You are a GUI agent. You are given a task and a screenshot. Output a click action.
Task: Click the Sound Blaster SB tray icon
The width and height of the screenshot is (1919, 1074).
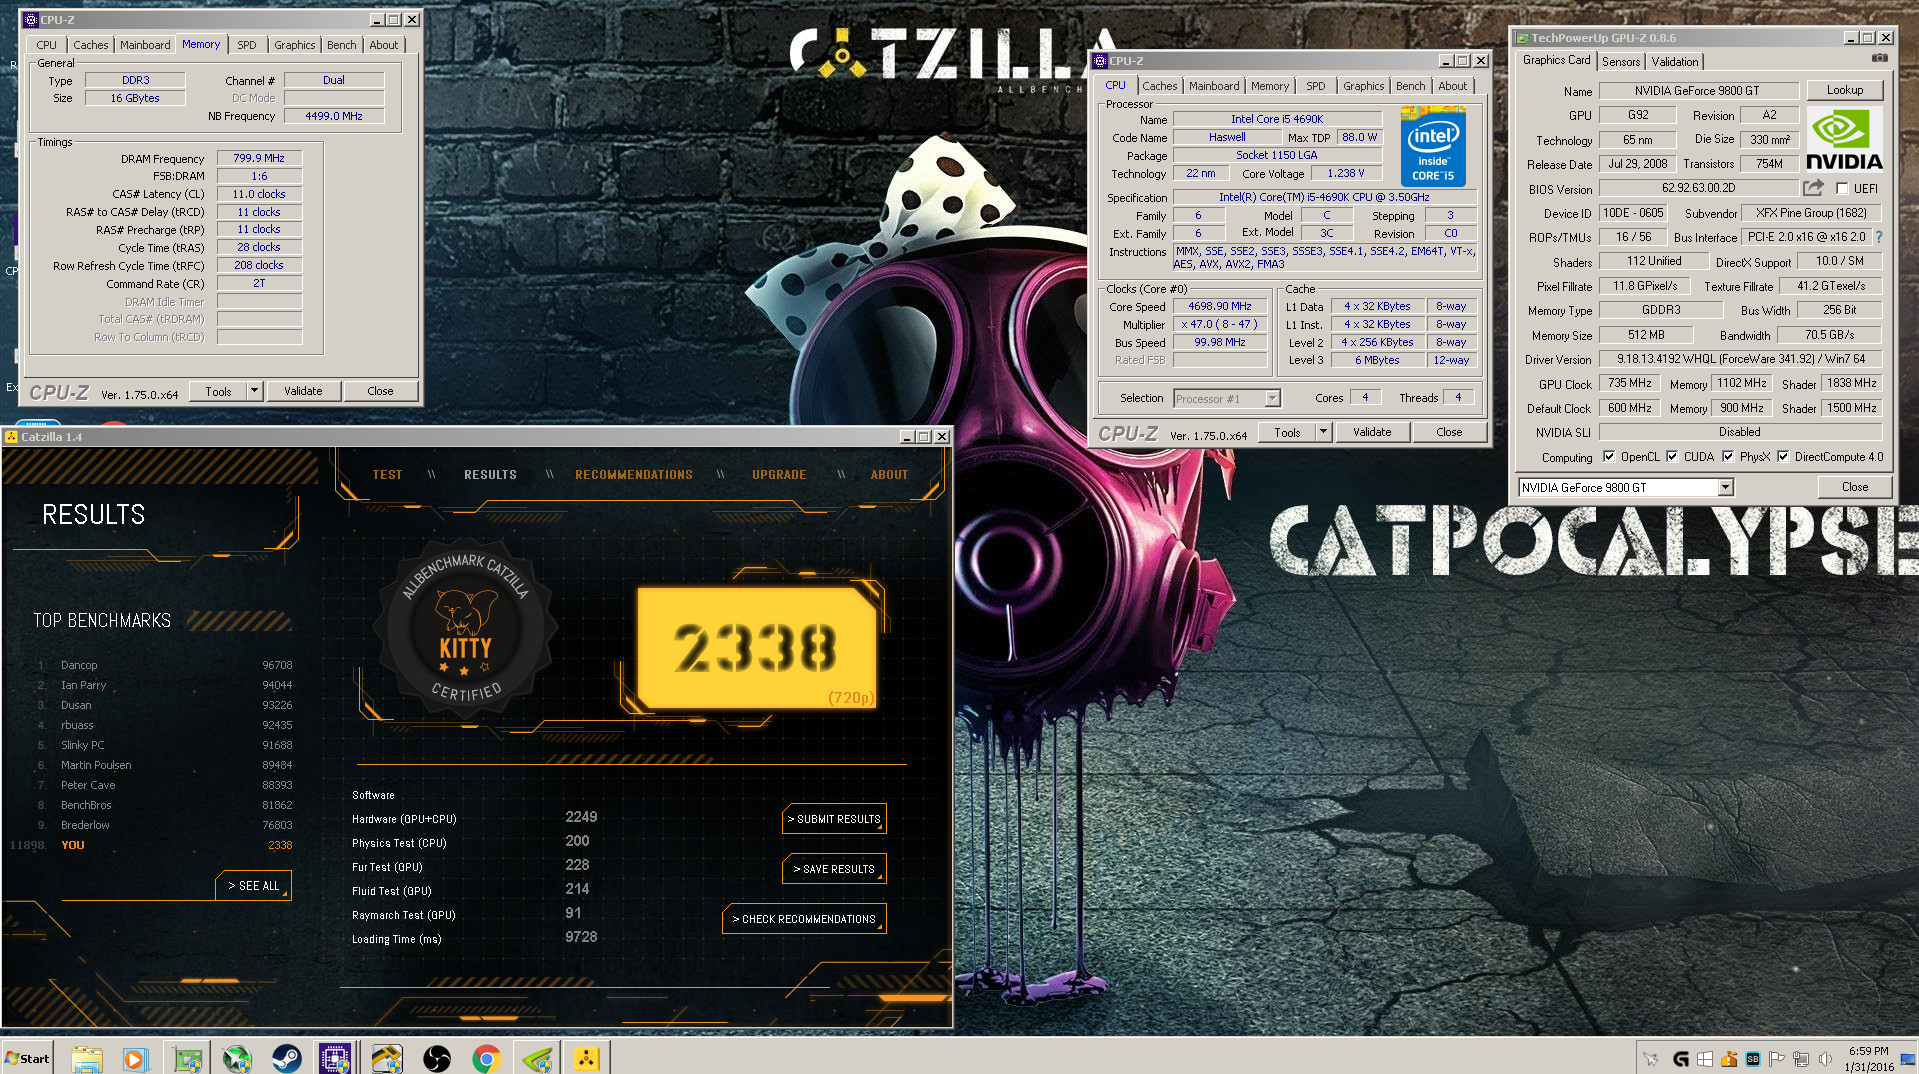[1753, 1059]
